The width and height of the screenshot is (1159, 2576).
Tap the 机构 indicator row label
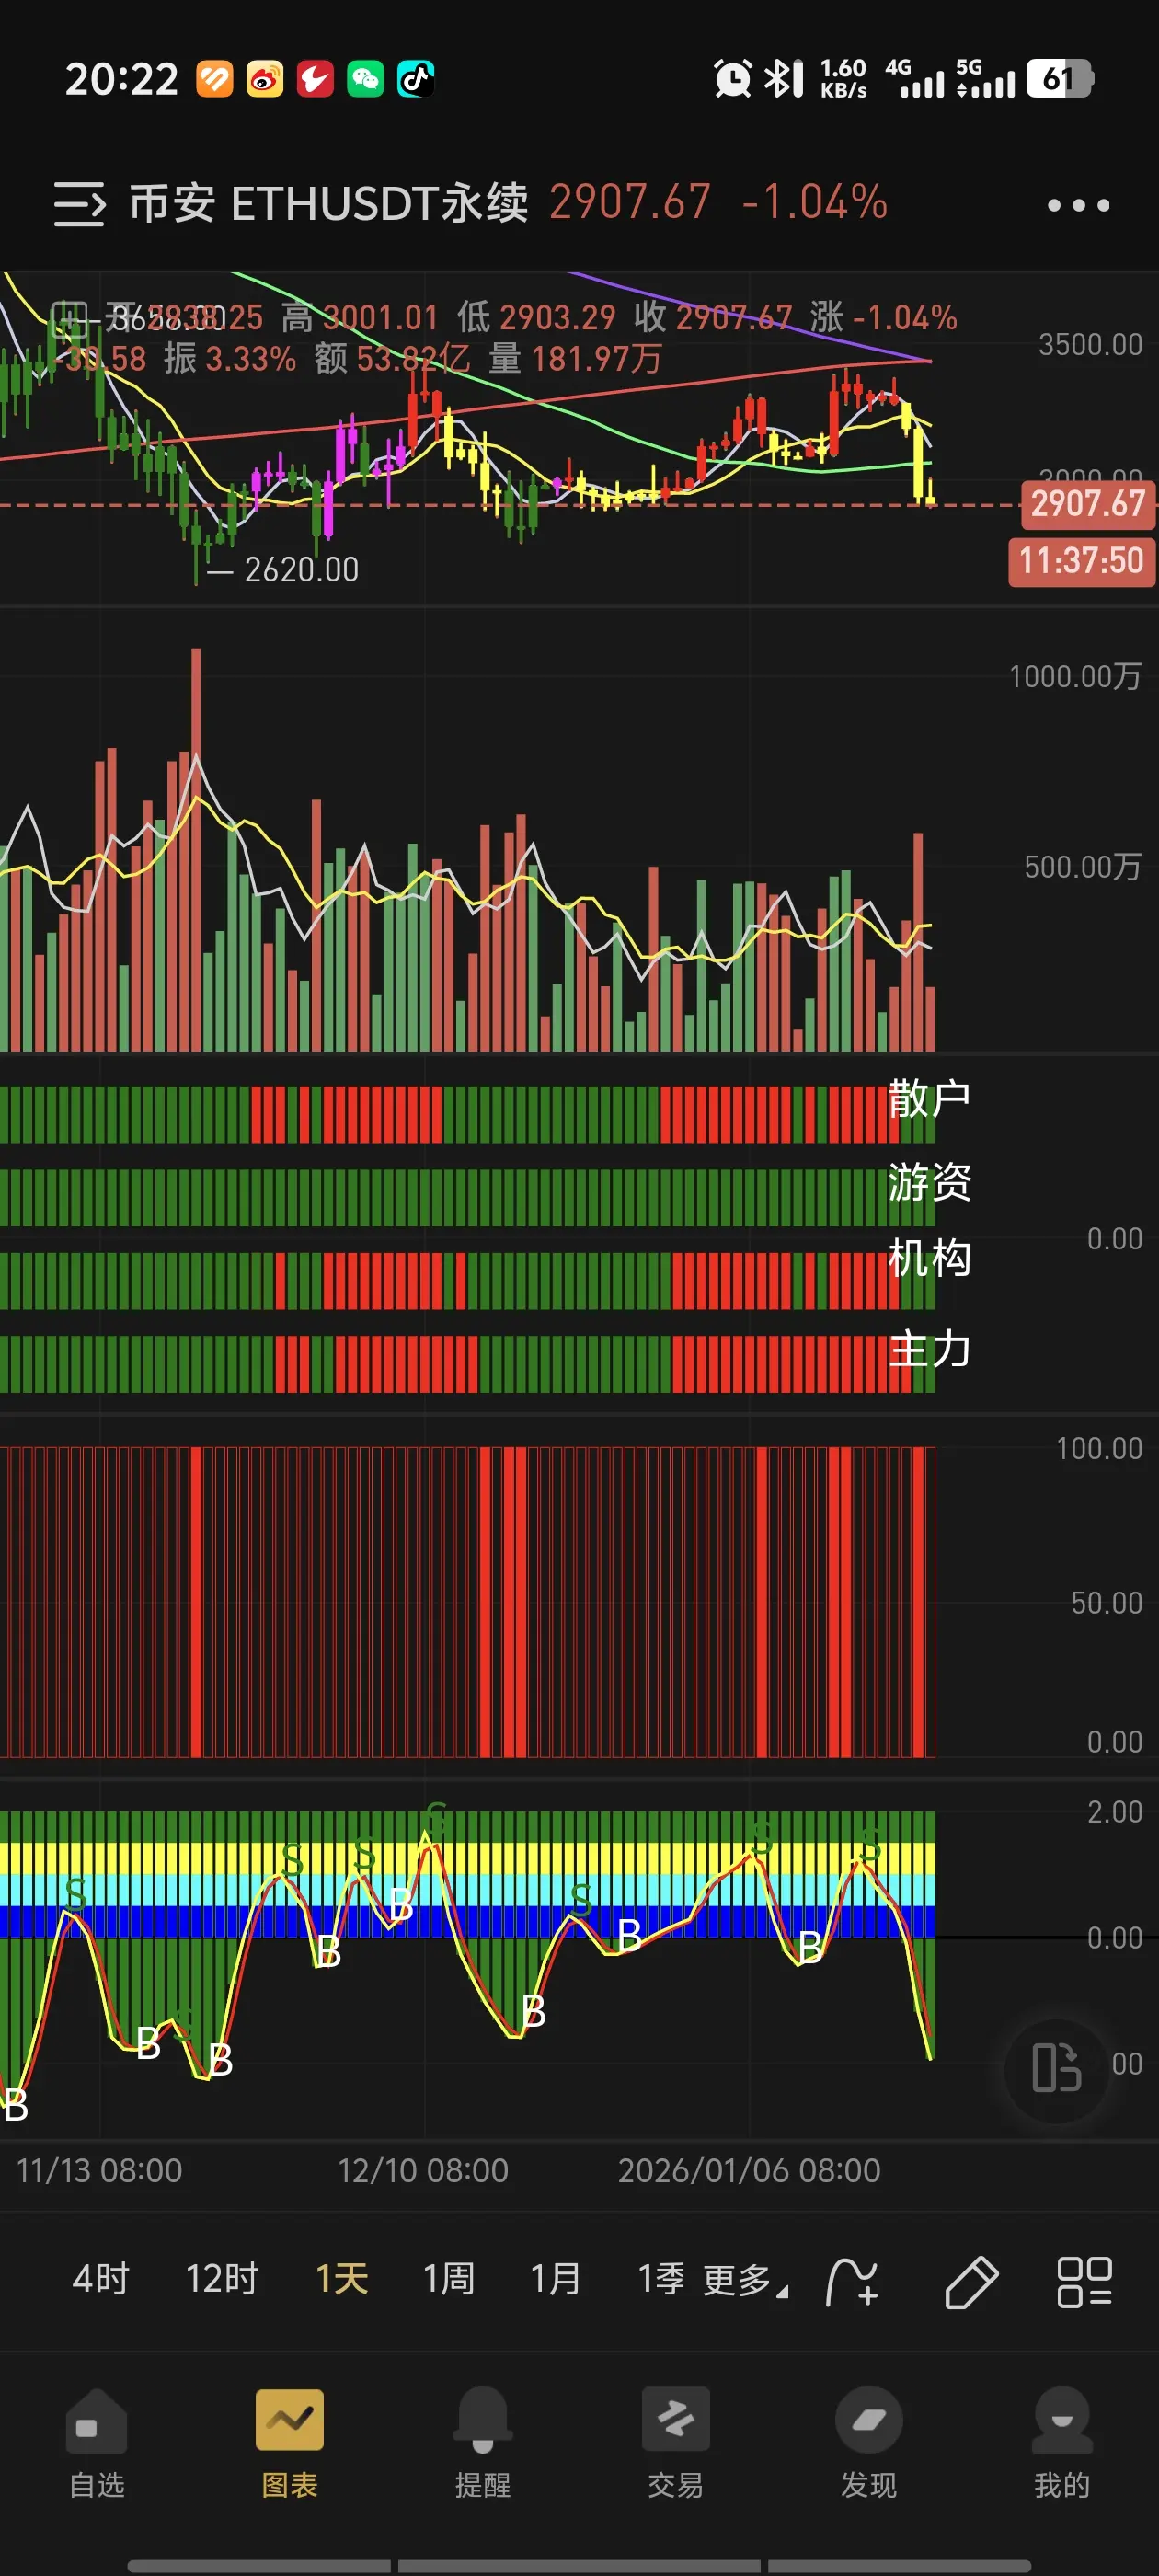click(929, 1258)
